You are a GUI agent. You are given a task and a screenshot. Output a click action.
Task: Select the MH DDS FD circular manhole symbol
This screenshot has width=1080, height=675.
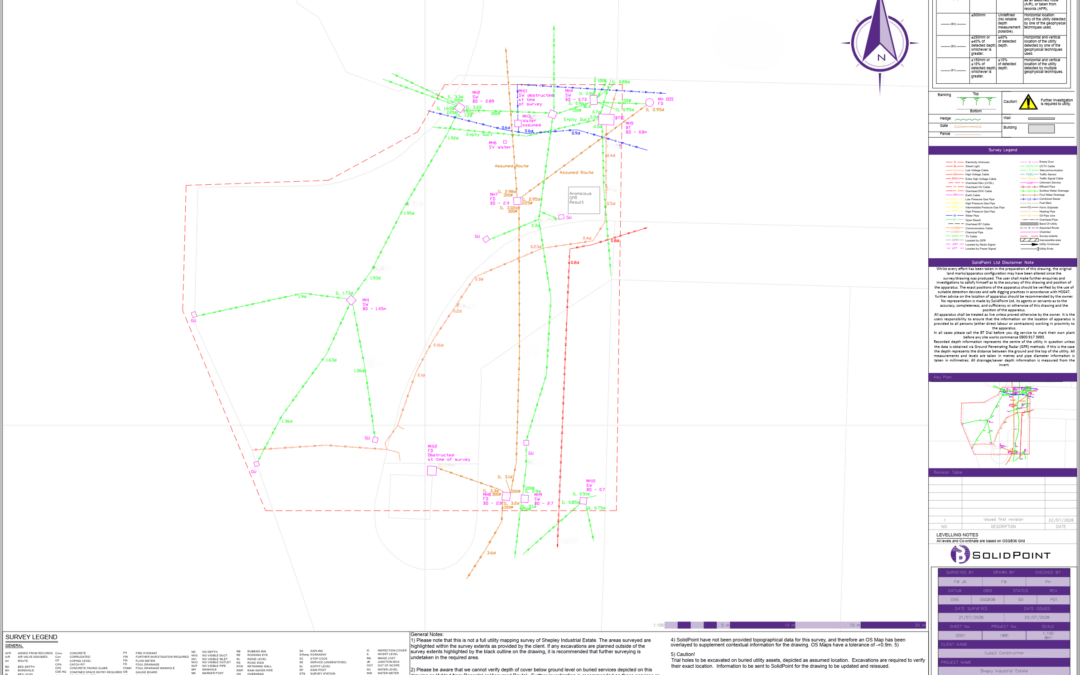pyautogui.click(x=650, y=103)
